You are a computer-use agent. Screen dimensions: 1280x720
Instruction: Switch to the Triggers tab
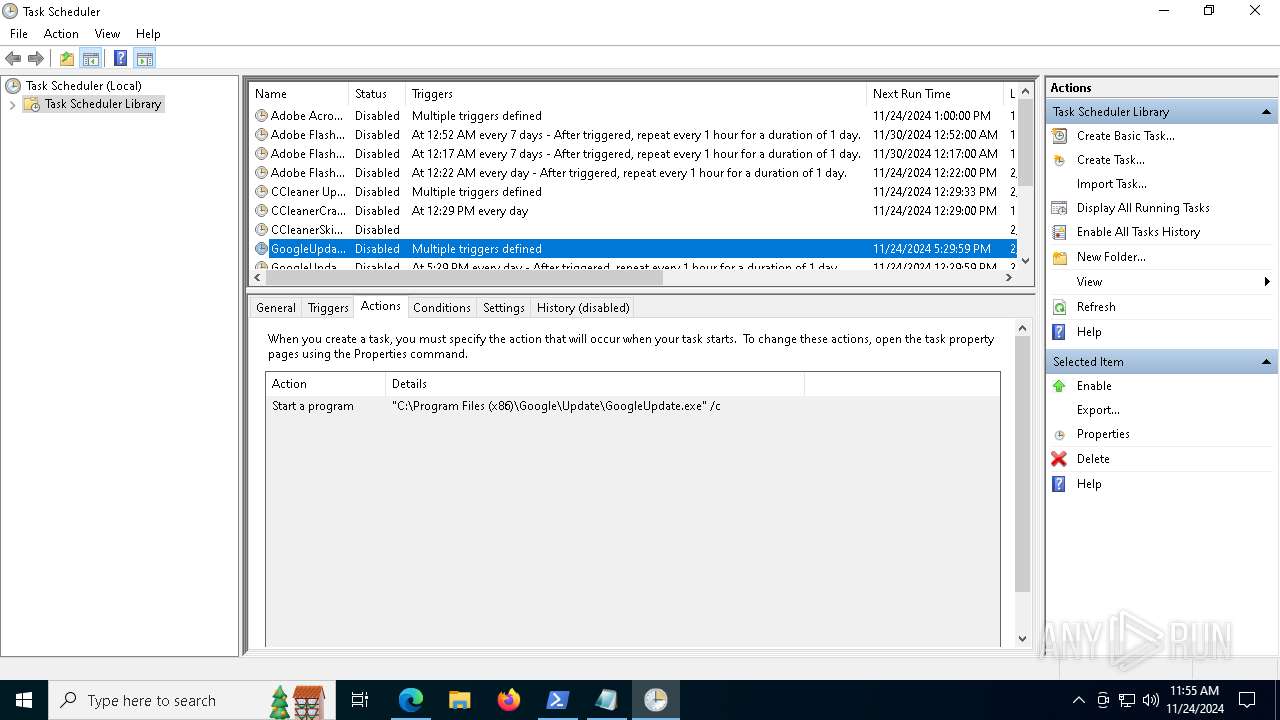coord(328,308)
